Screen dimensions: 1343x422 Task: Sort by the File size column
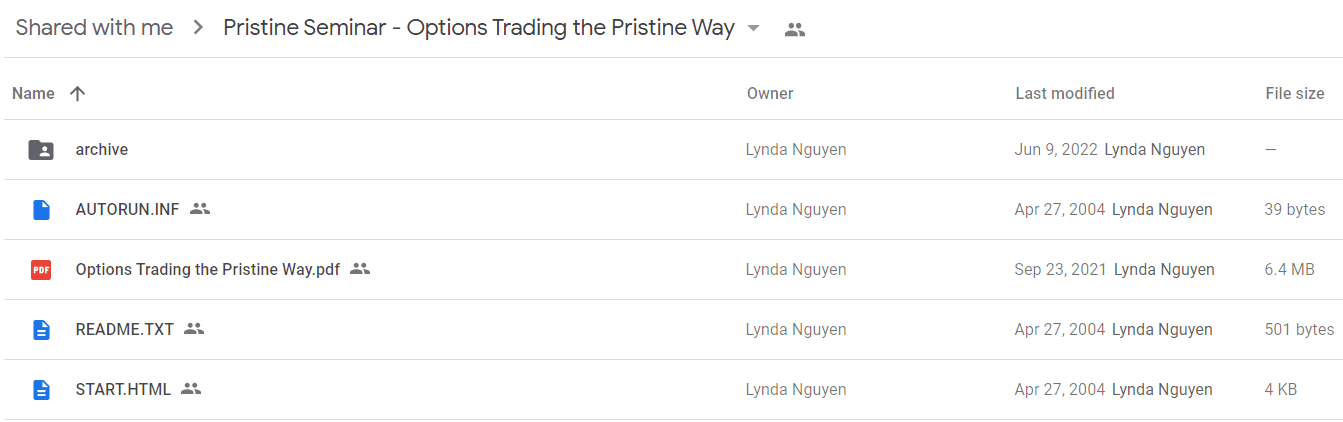point(1295,93)
